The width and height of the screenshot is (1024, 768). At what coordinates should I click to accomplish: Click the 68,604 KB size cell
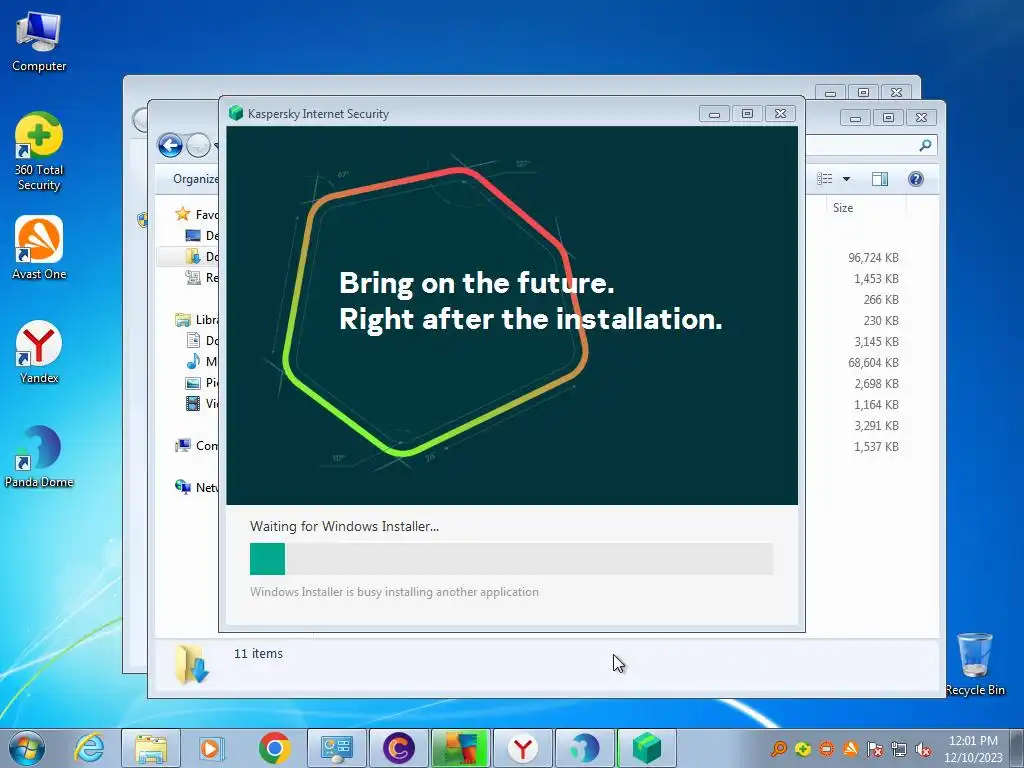[873, 362]
